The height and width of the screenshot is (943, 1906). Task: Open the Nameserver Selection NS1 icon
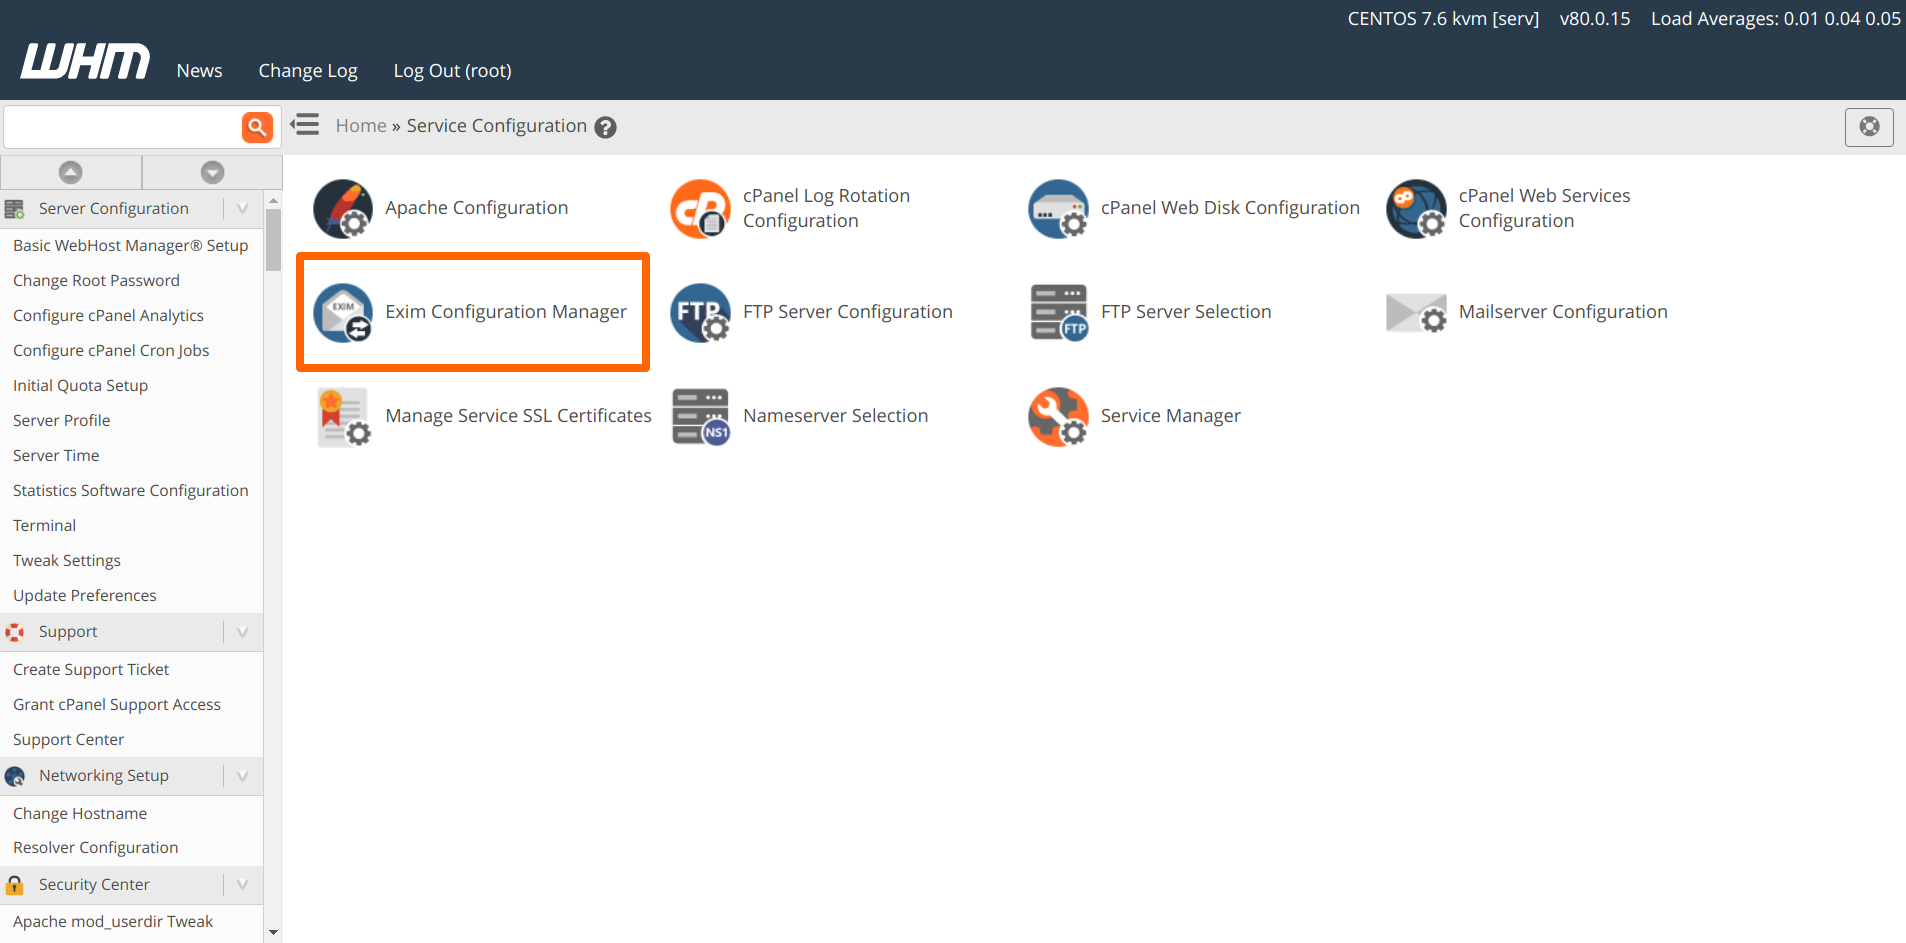tap(701, 416)
